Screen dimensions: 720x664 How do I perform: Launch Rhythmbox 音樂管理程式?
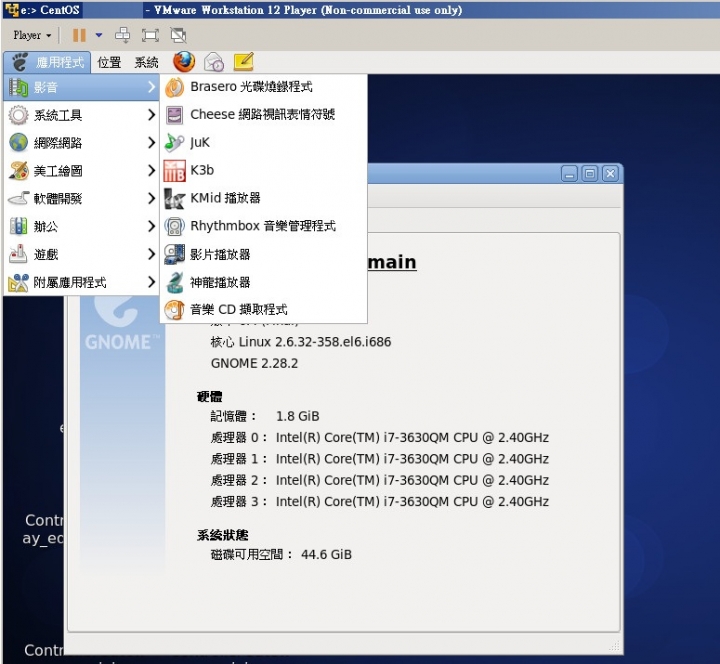[x=264, y=226]
